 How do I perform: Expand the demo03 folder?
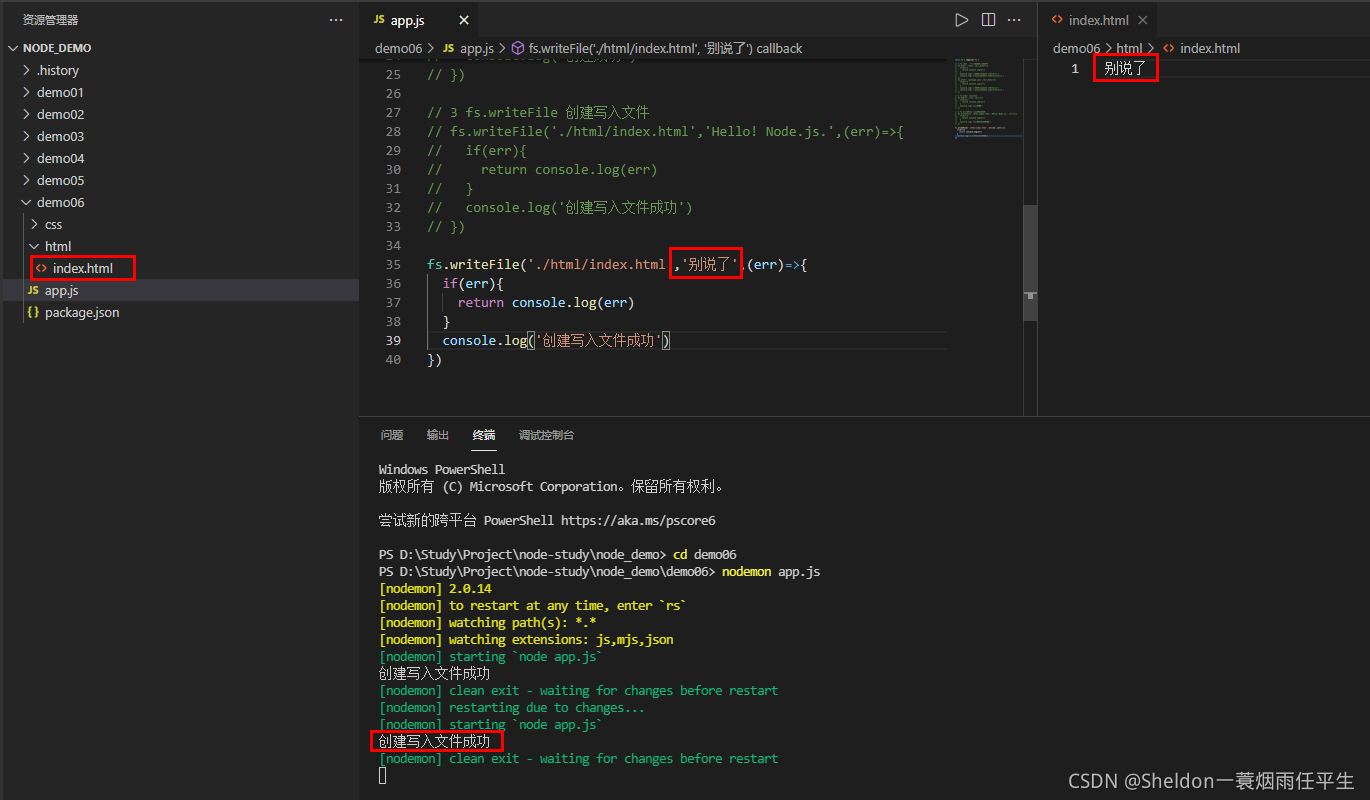pyautogui.click(x=60, y=136)
